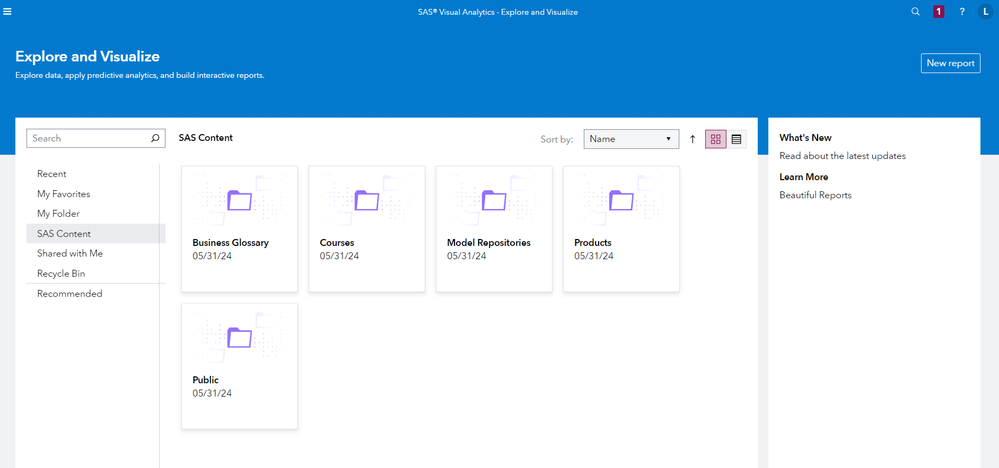
Task: Click the magnifier search icon in header
Action: pyautogui.click(x=916, y=11)
